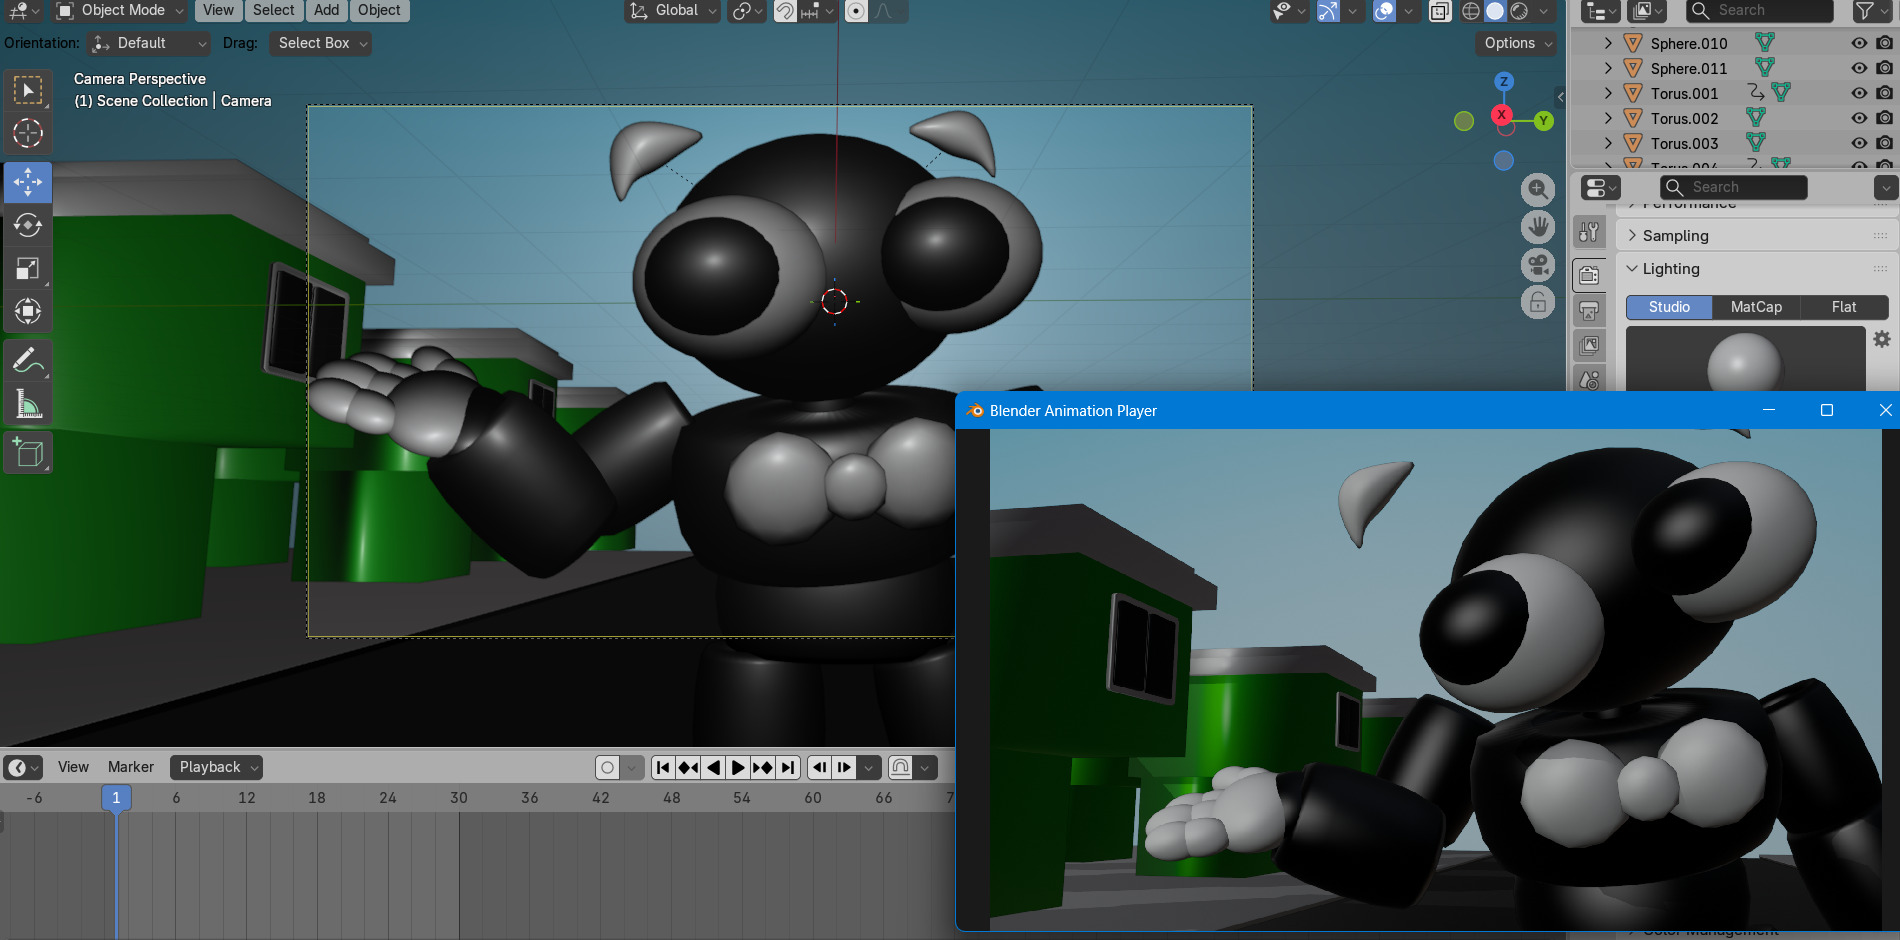The height and width of the screenshot is (940, 1900).
Task: Open the Marker menu in timeline
Action: tap(130, 767)
